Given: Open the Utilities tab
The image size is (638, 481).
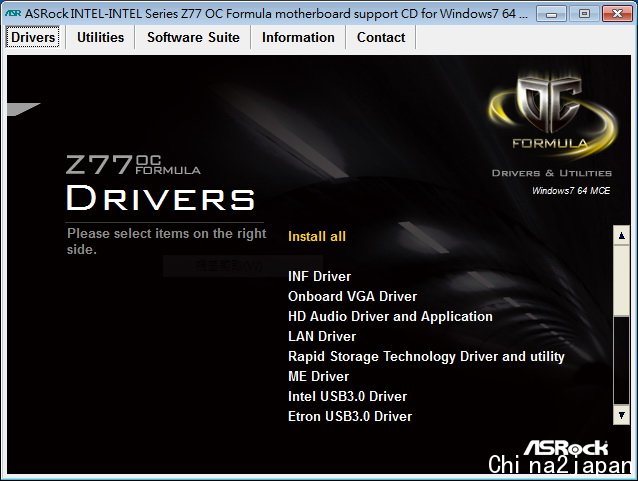Looking at the screenshot, I should click(101, 37).
